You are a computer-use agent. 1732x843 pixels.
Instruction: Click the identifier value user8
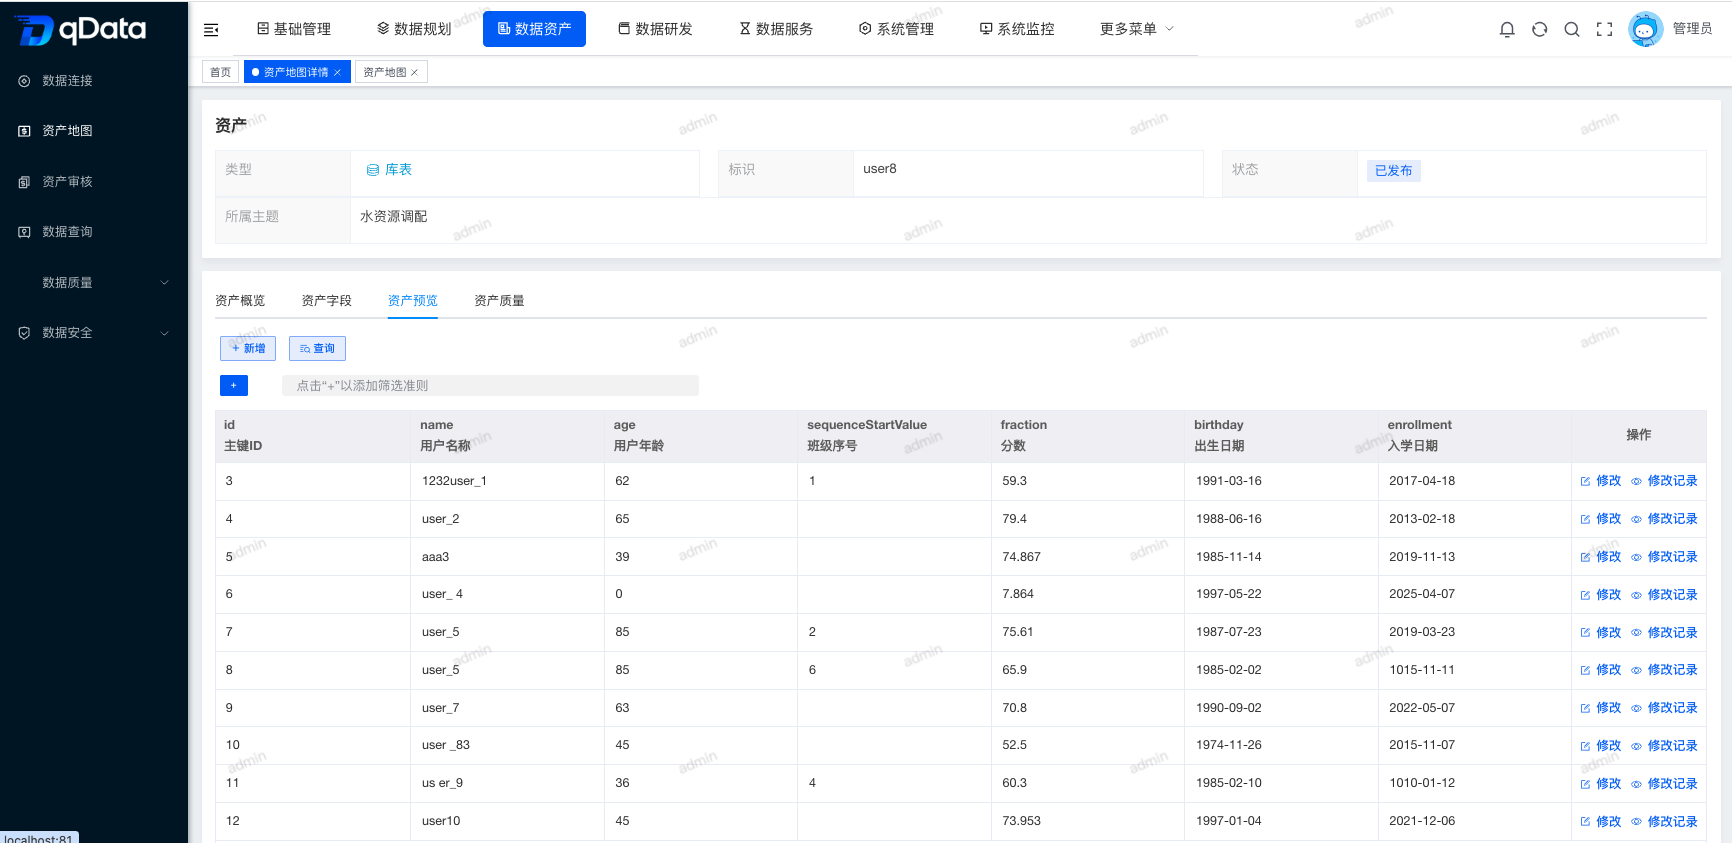[880, 169]
